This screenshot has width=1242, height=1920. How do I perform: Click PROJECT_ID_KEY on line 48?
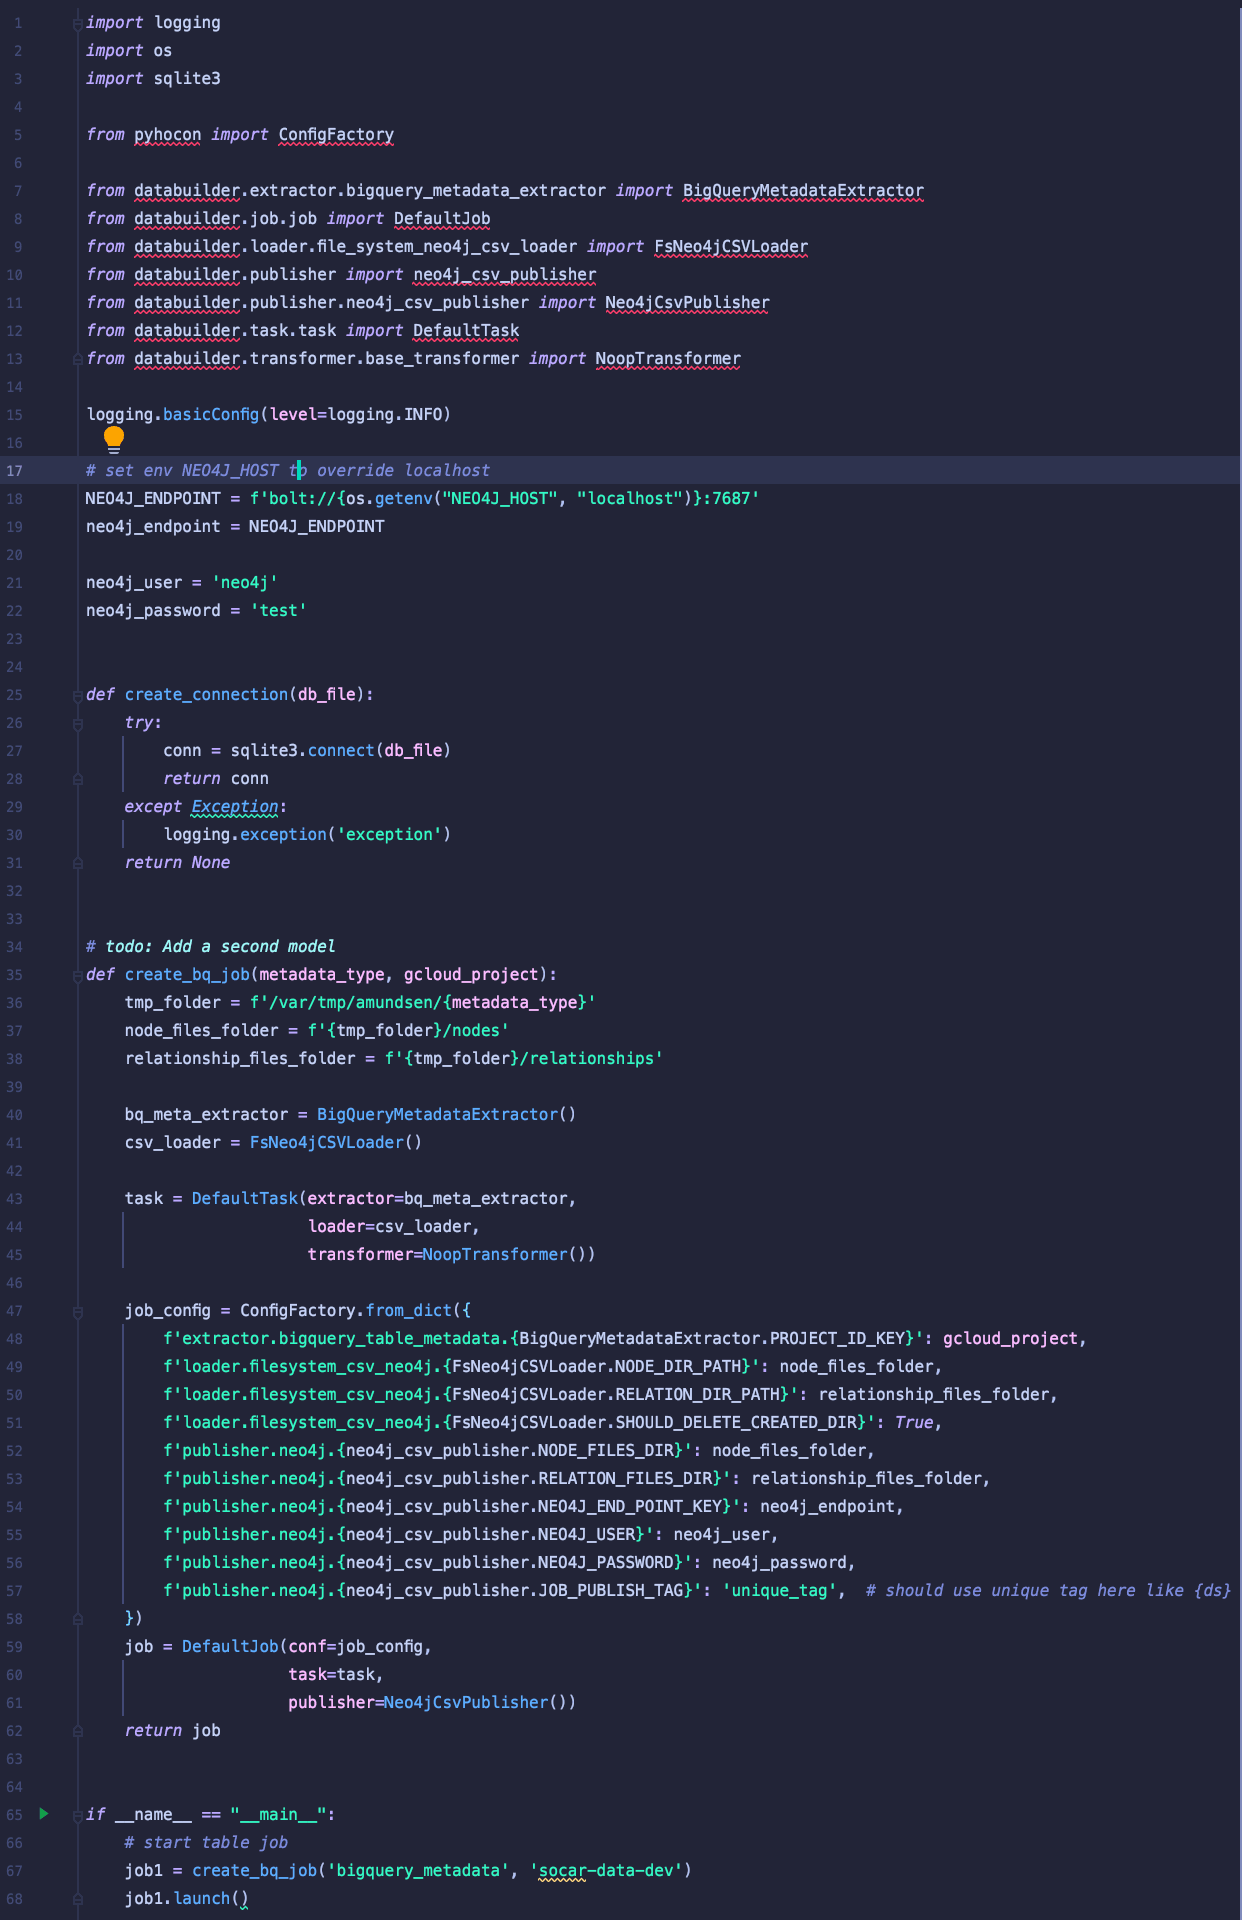[837, 1338]
